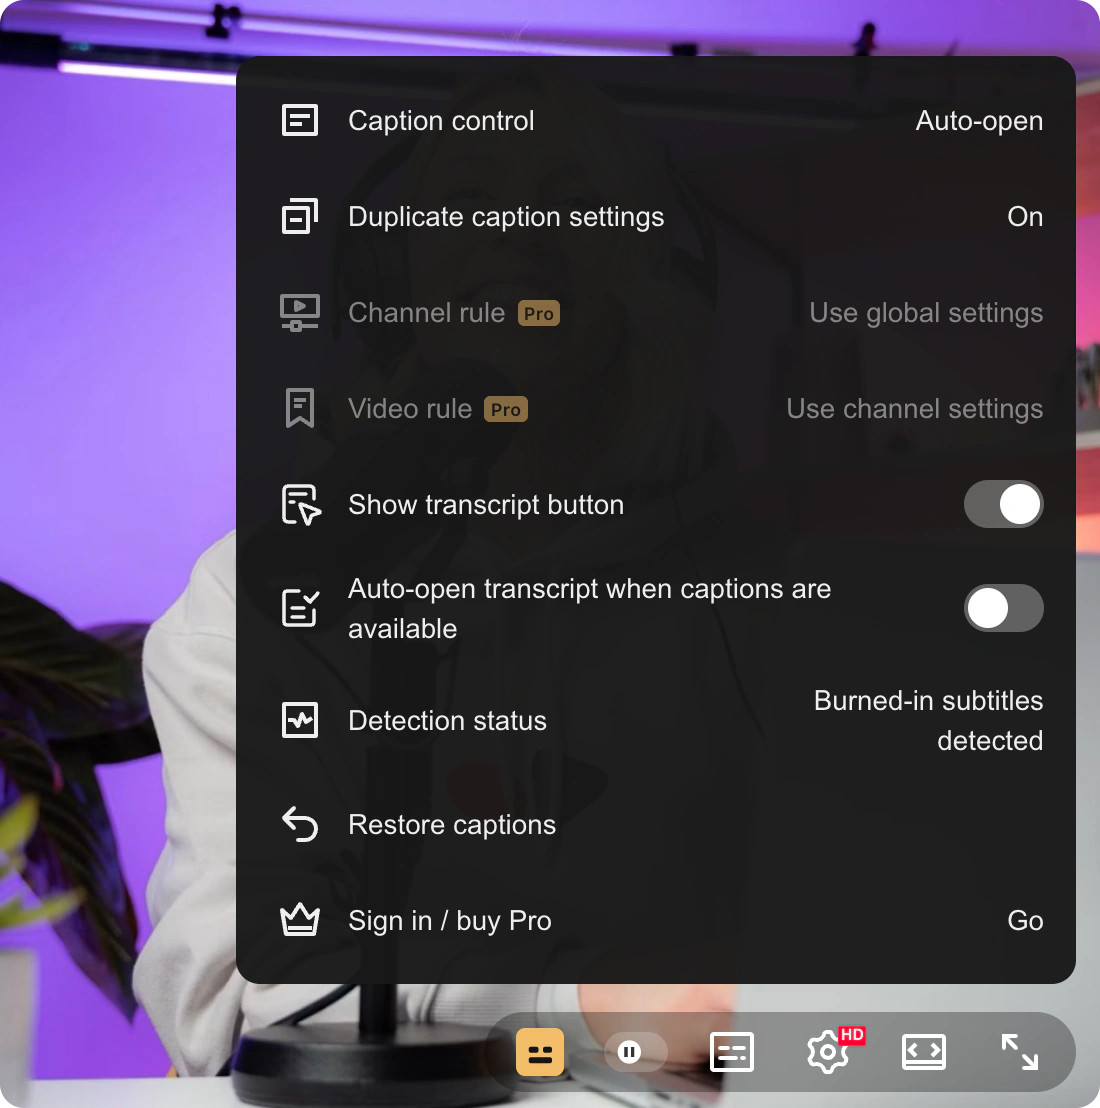Image resolution: width=1100 pixels, height=1108 pixels.
Task: Choose Restore captions
Action: click(x=656, y=825)
